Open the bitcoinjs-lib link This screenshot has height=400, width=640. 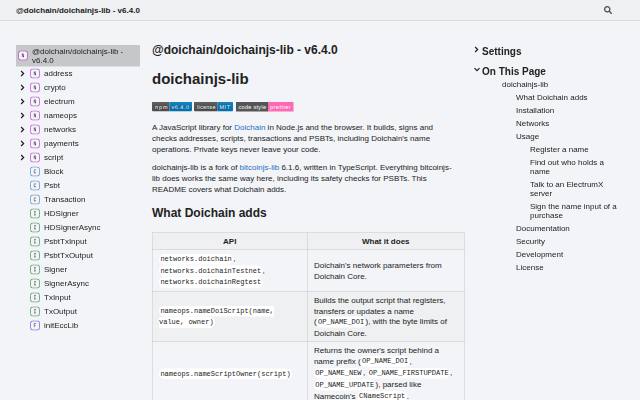(x=259, y=167)
